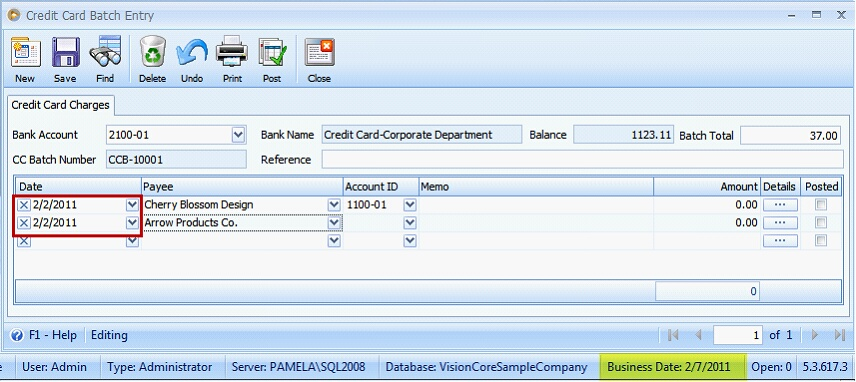The height and width of the screenshot is (382, 856).
Task: Open Details button on the empty row
Action: pyautogui.click(x=780, y=241)
